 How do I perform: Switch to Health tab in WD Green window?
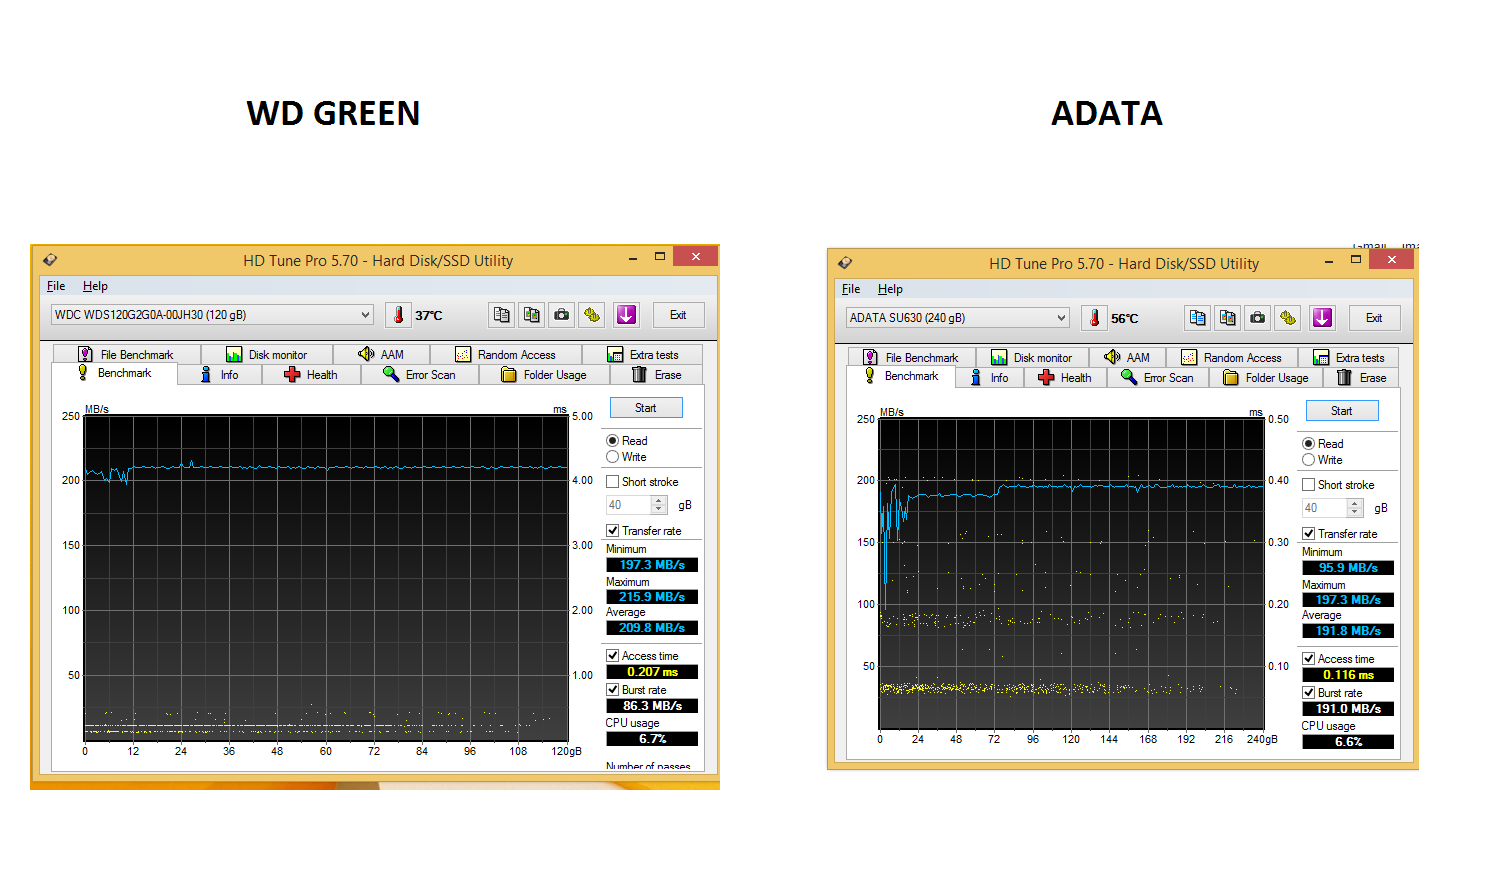(311, 375)
